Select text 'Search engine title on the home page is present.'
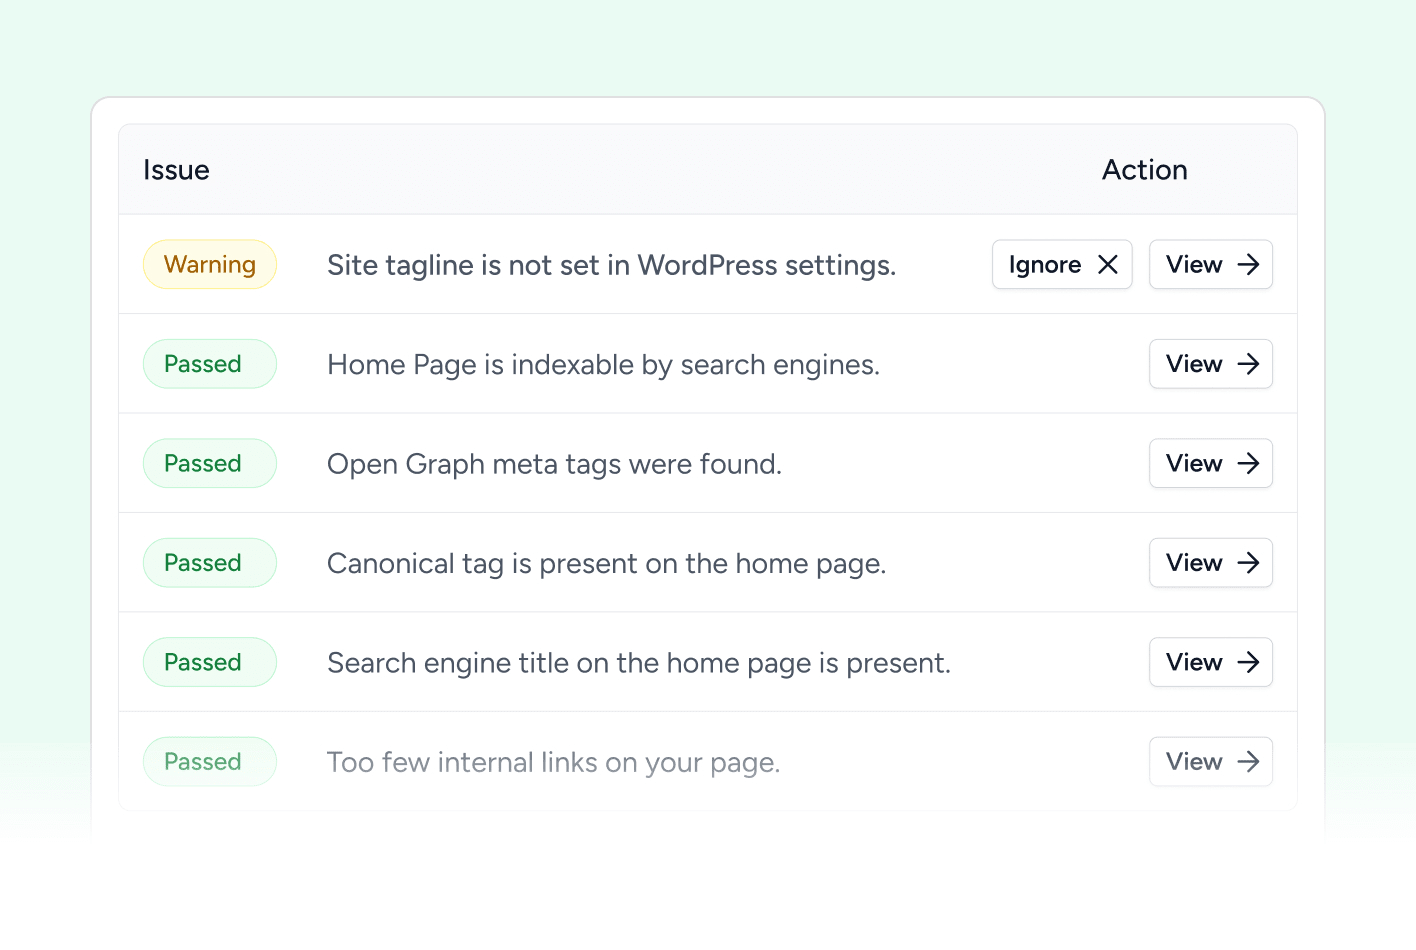This screenshot has height=950, width=1416. click(639, 663)
